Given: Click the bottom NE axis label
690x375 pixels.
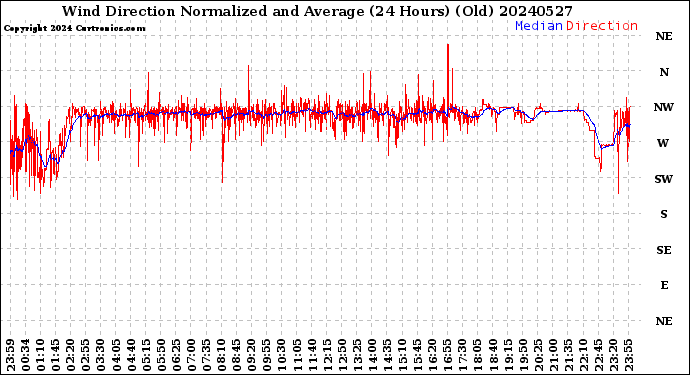Looking at the screenshot, I should coord(664,321).
